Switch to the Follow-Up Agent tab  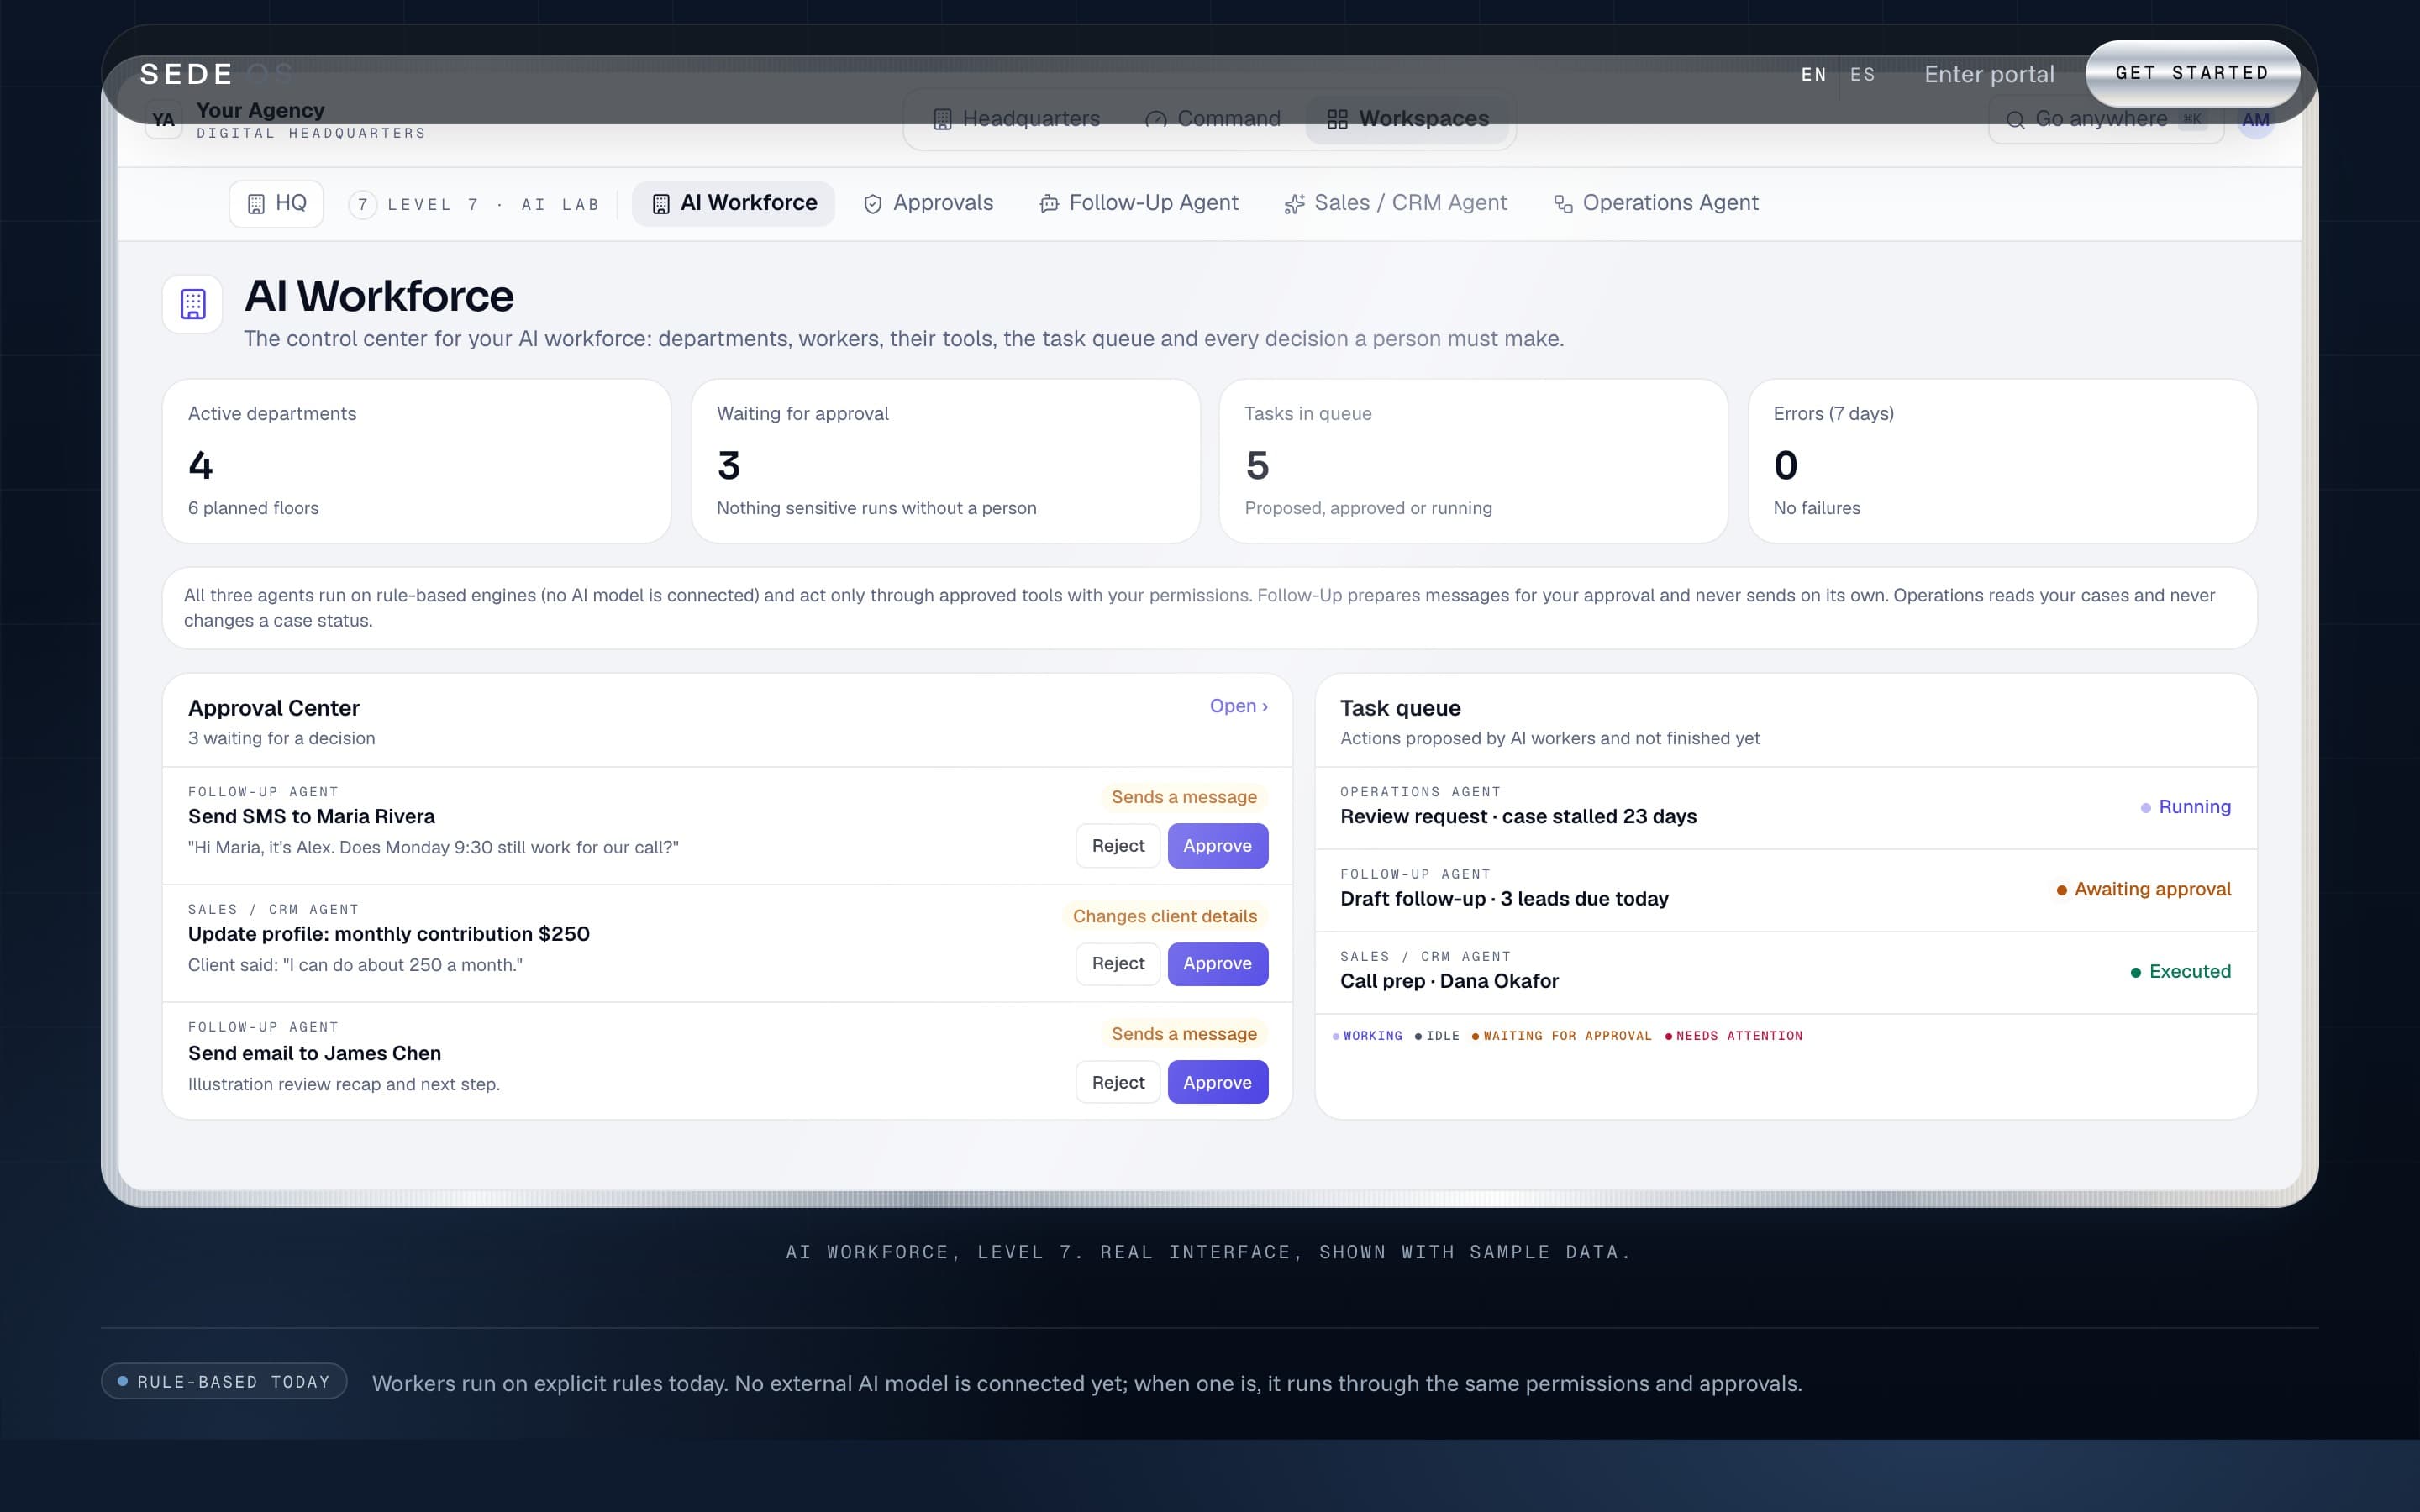click(x=1139, y=204)
